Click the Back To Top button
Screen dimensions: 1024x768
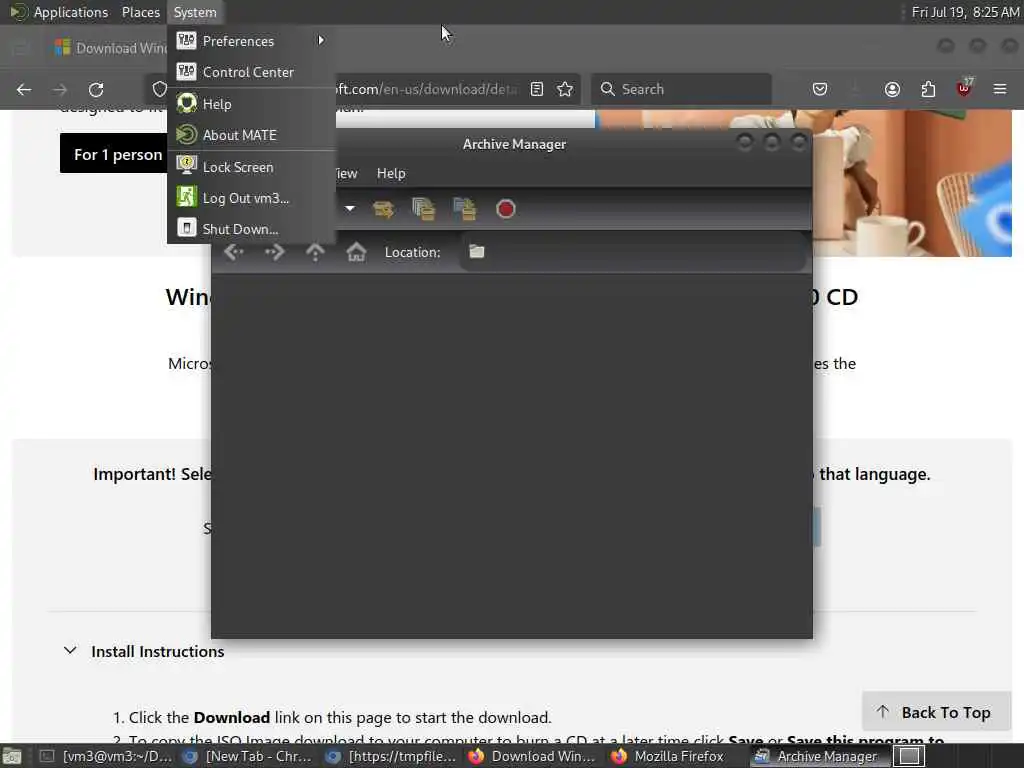point(936,712)
